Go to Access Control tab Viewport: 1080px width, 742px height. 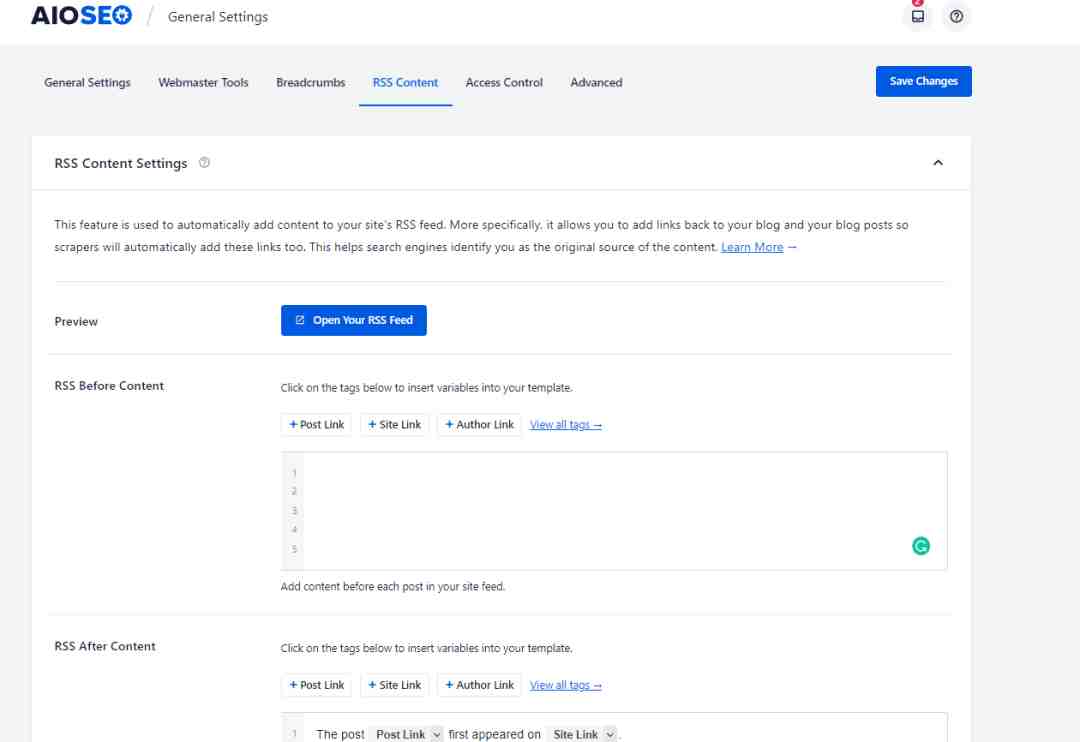pyautogui.click(x=504, y=82)
